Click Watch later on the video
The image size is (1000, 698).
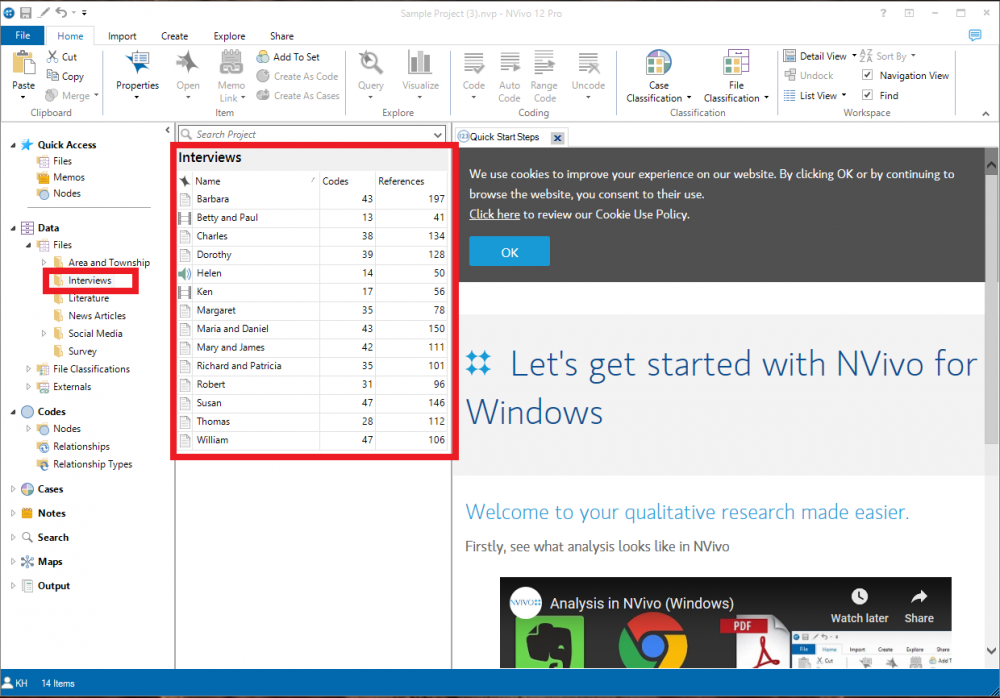(859, 605)
